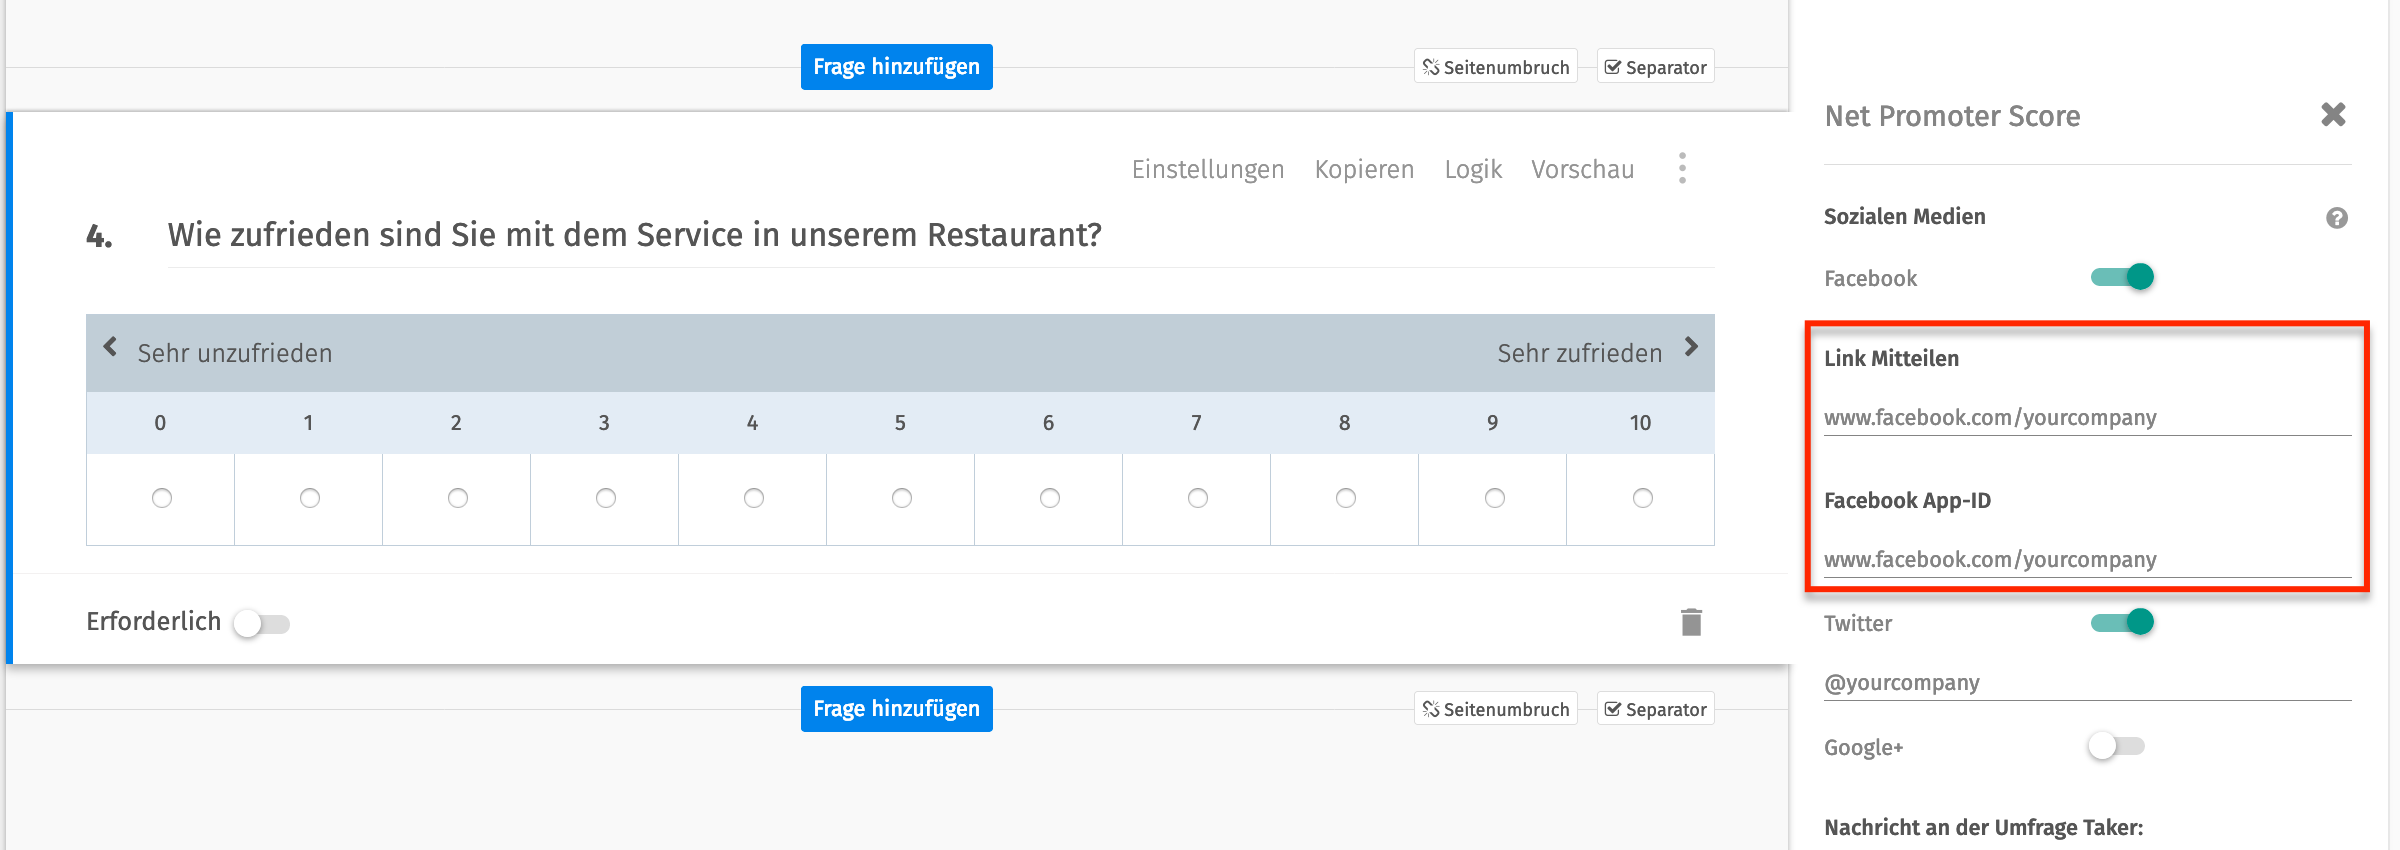Click the left chevron beside Sehr unzufrieden
The image size is (2400, 850).
coord(110,347)
